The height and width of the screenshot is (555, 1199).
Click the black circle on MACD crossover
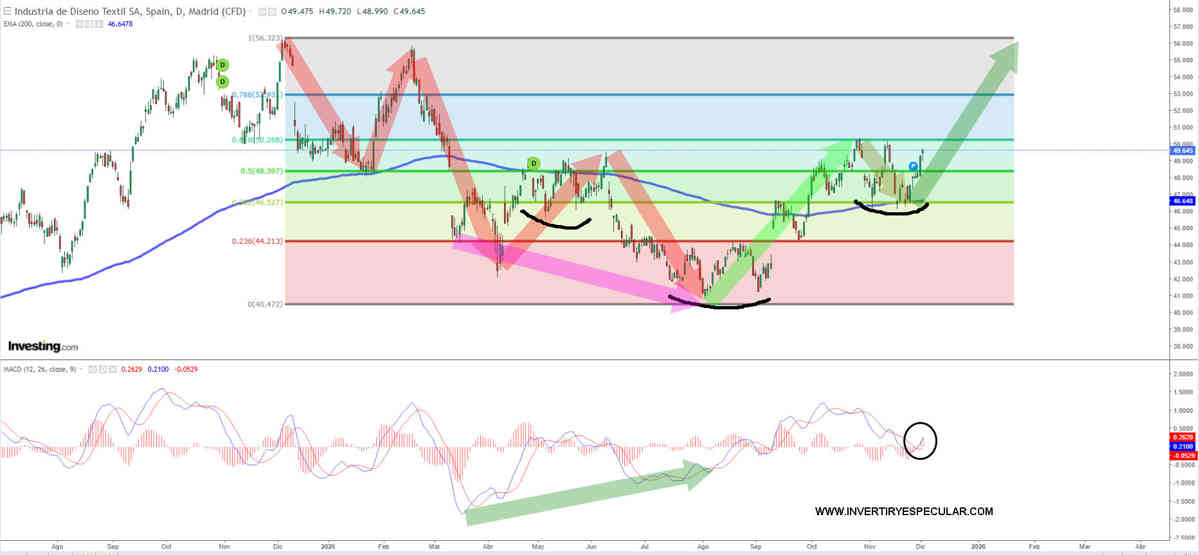(x=921, y=438)
